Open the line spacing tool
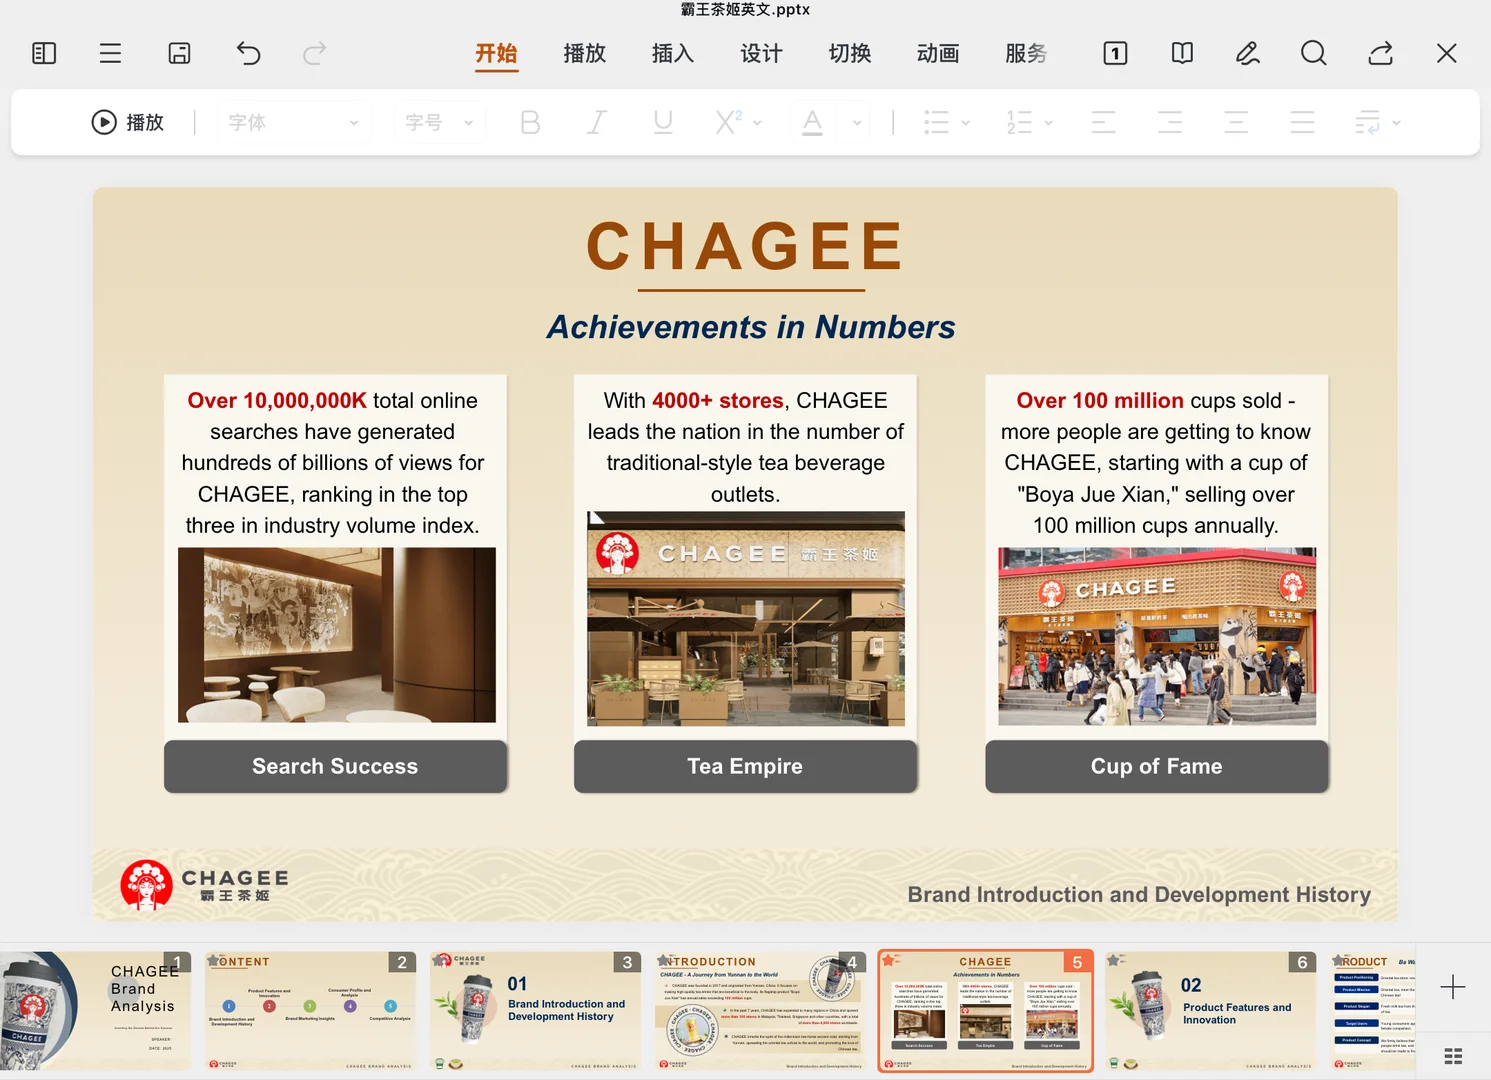This screenshot has width=1491, height=1080. point(1367,122)
